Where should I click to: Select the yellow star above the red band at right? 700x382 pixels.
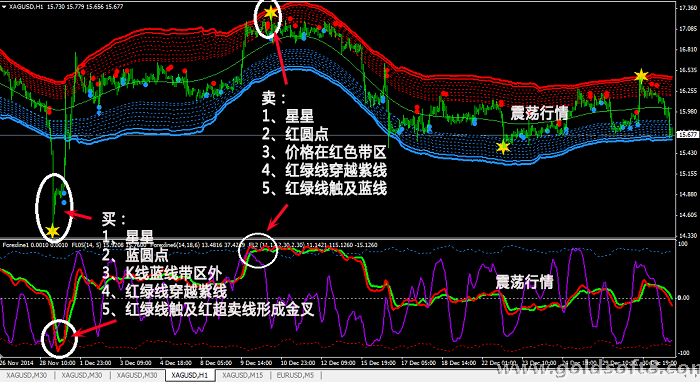pos(641,75)
